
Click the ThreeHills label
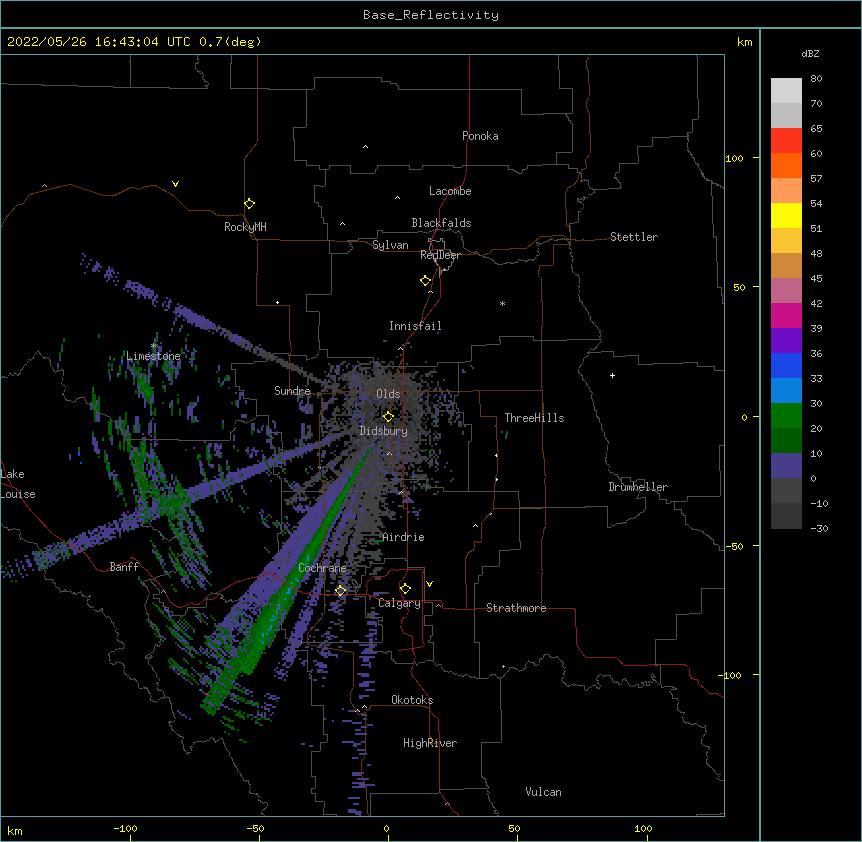pyautogui.click(x=534, y=418)
